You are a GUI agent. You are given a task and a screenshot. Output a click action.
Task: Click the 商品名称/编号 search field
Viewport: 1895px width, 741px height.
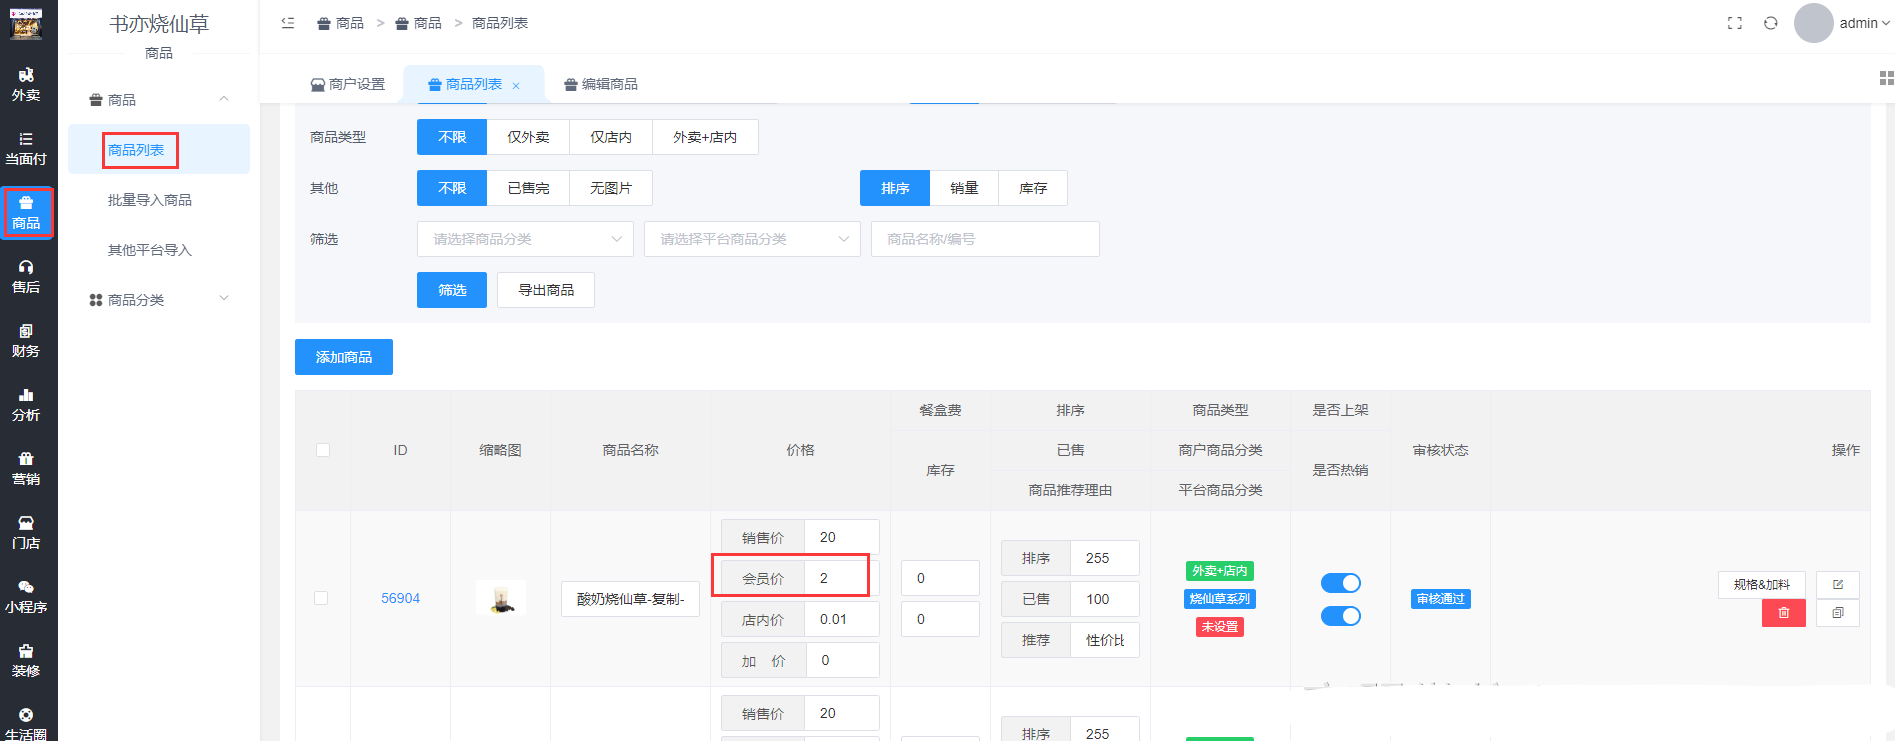tap(985, 239)
